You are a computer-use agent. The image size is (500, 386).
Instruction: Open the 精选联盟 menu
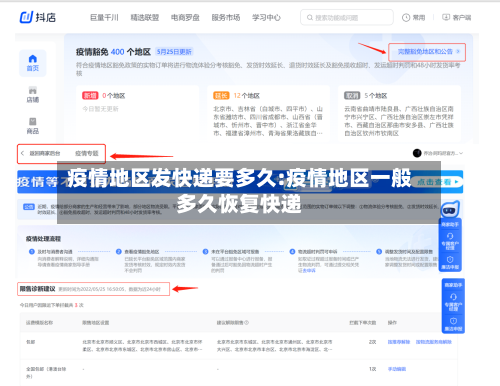(x=145, y=18)
